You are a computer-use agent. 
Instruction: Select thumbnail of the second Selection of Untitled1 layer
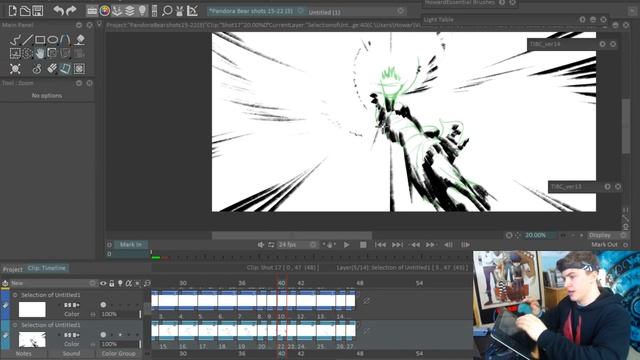click(32, 339)
